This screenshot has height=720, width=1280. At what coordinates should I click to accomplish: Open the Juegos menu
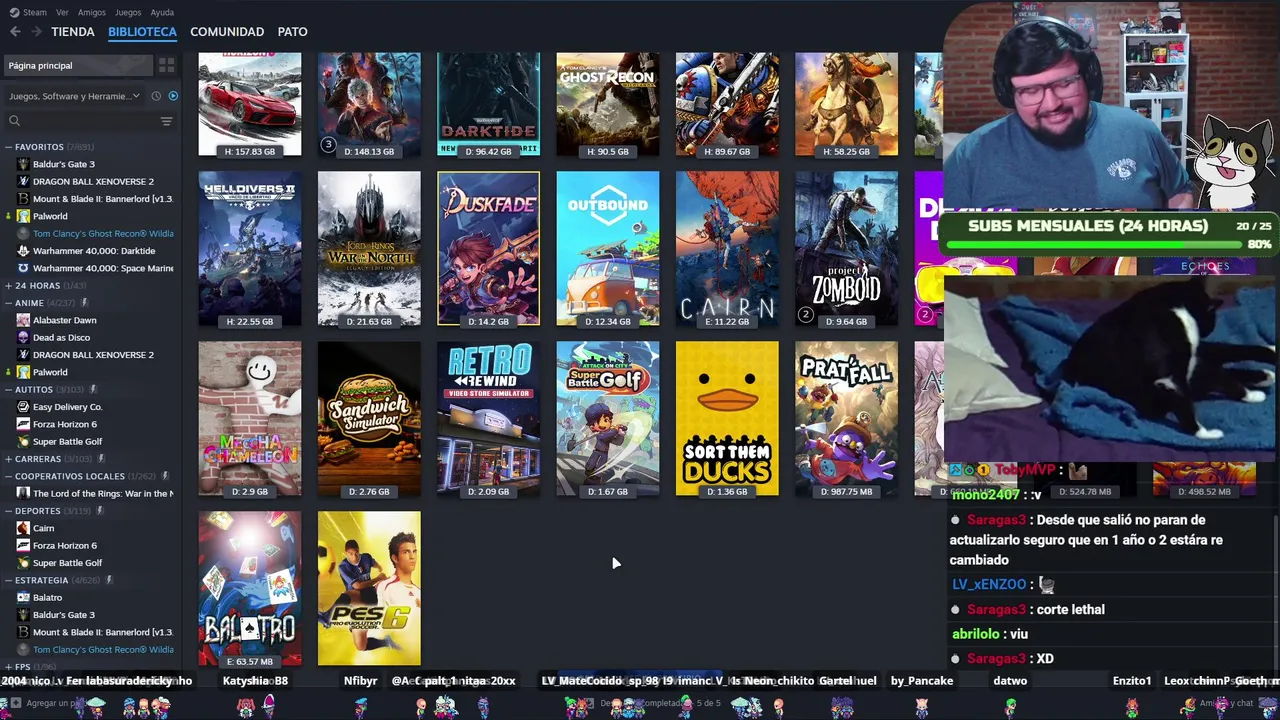[128, 13]
